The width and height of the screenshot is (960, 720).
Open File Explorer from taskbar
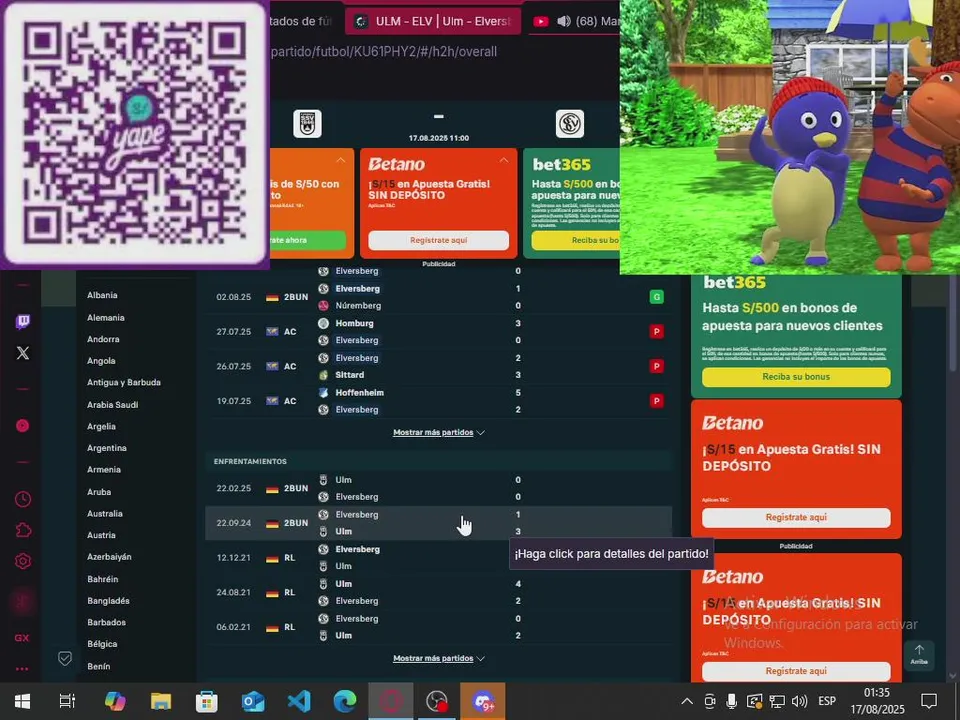point(161,701)
